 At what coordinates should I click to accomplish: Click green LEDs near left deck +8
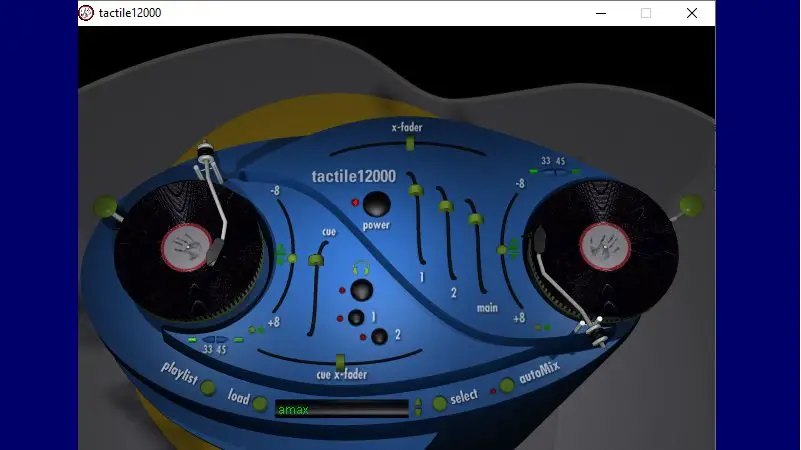click(x=256, y=330)
